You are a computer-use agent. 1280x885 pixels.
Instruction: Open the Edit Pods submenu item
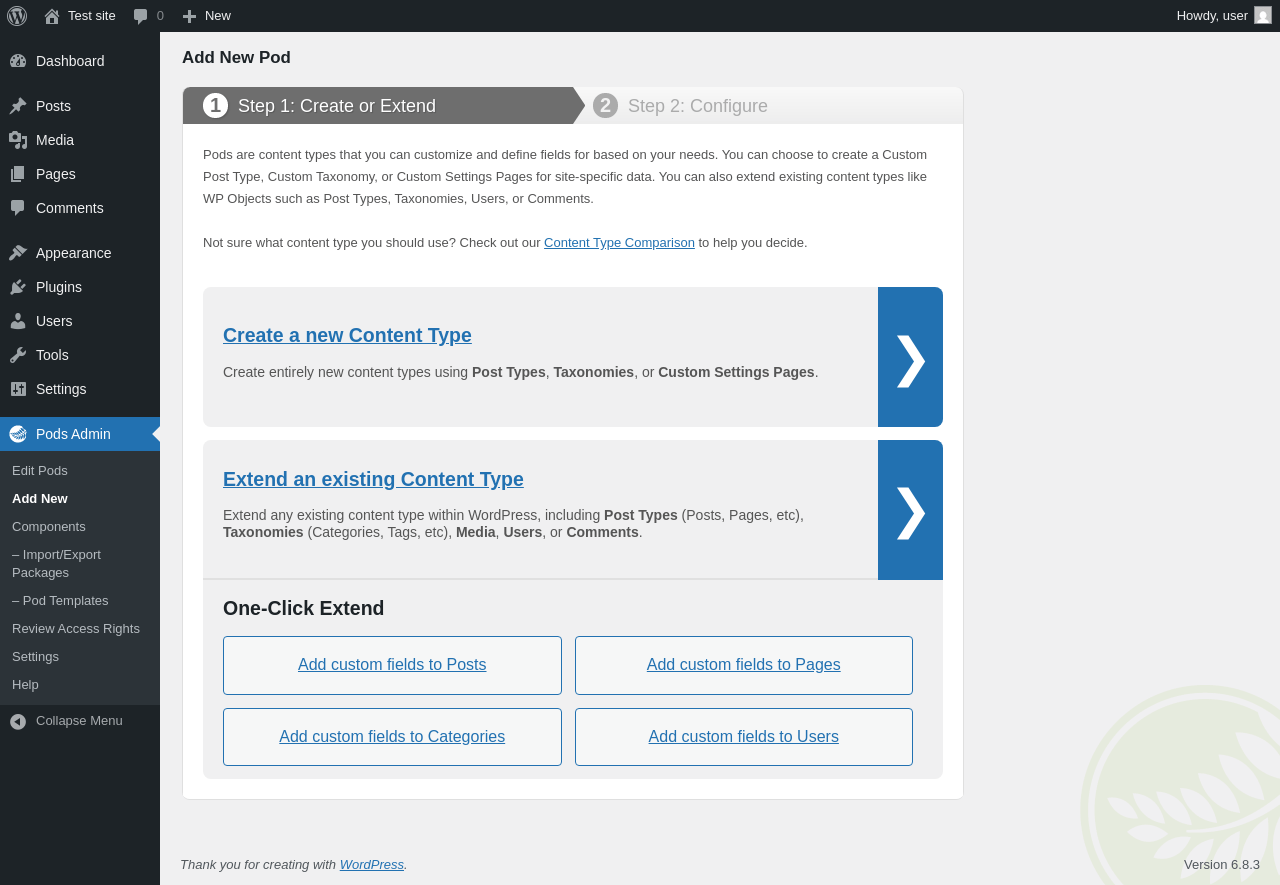[40, 471]
